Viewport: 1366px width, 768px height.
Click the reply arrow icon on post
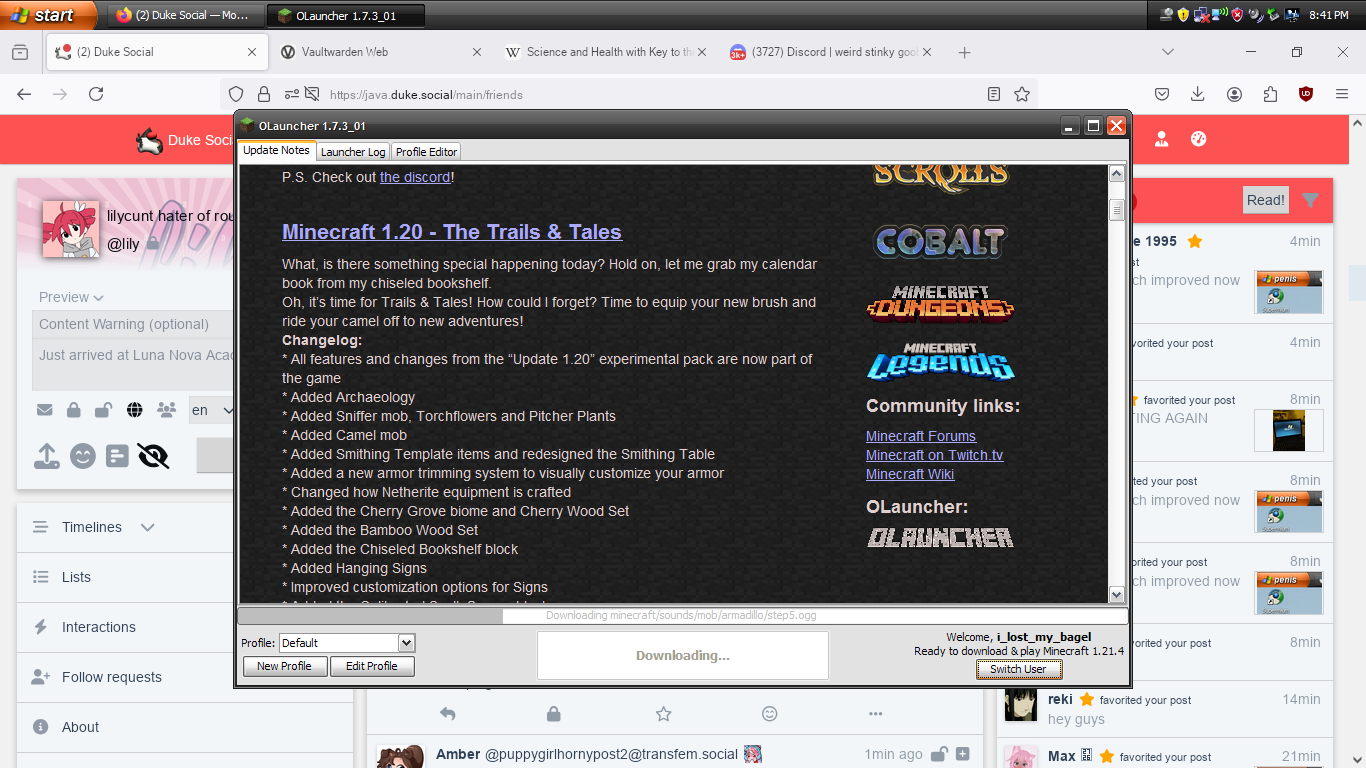click(x=448, y=714)
